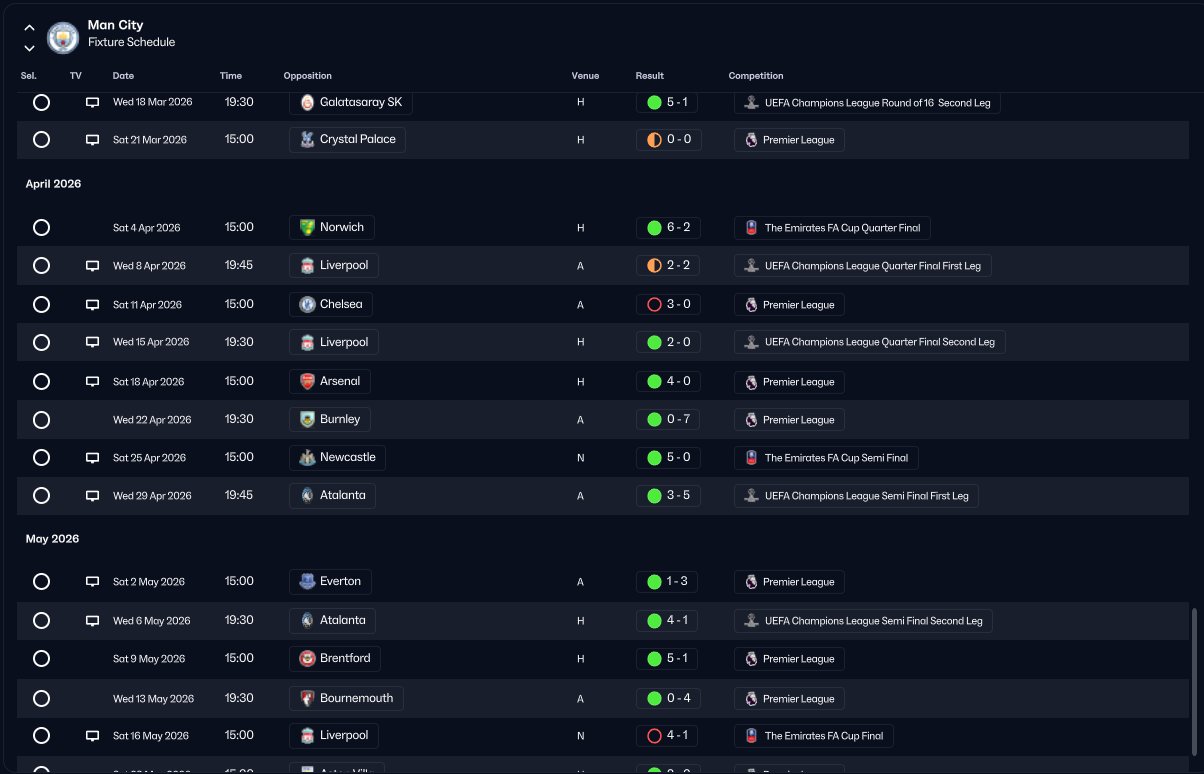Open the Galatasaray SK opposition button
Viewport: 1204px width, 774px height.
[x=351, y=102]
